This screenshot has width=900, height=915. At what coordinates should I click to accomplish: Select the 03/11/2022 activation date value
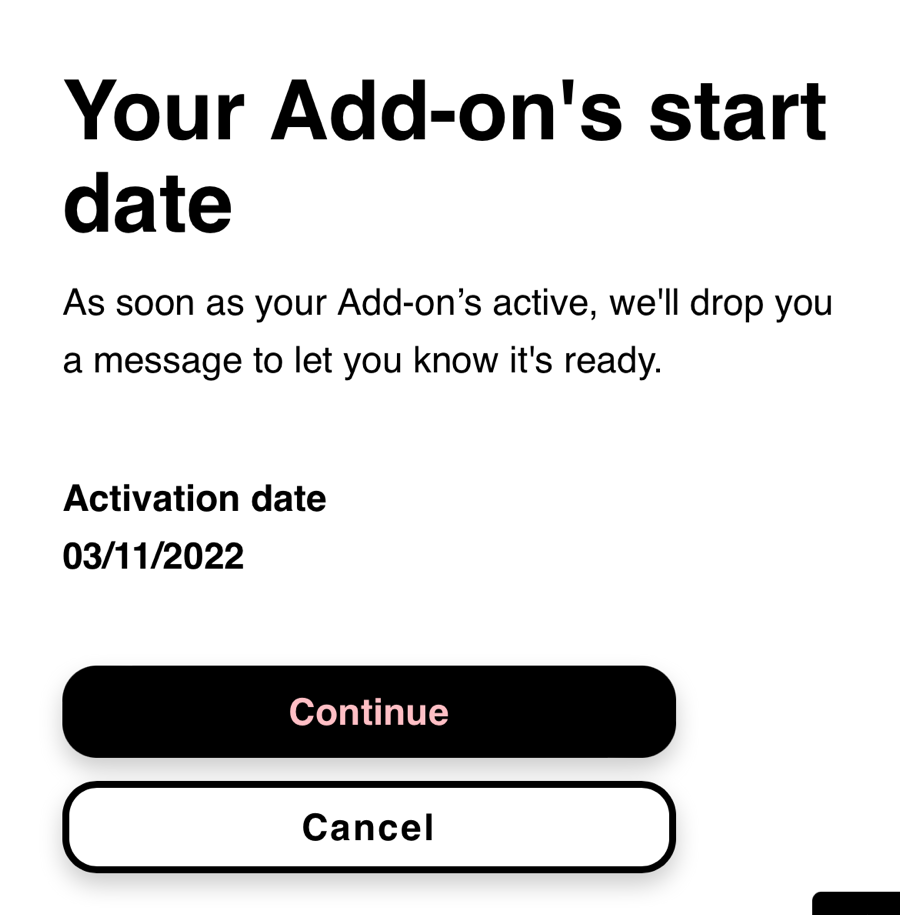(x=153, y=556)
